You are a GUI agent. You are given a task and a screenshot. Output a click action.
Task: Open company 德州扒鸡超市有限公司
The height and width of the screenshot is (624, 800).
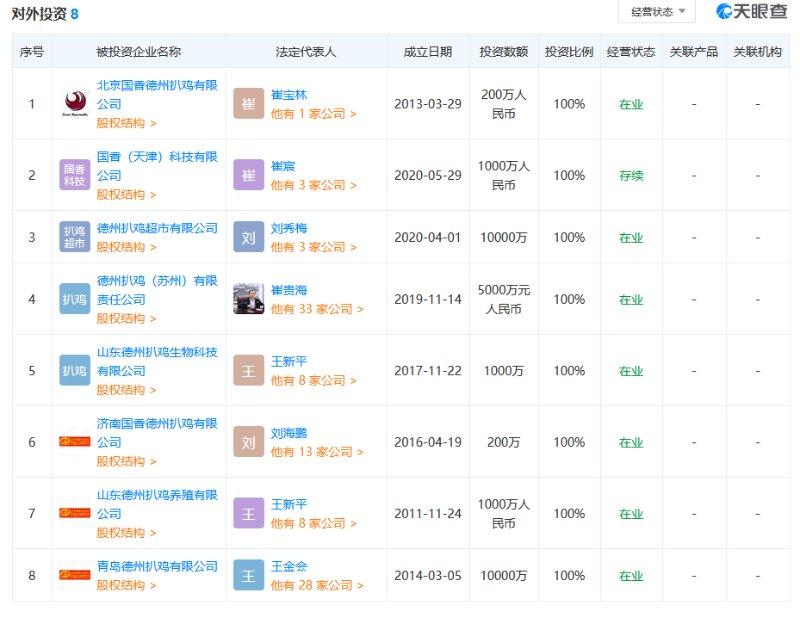157,228
